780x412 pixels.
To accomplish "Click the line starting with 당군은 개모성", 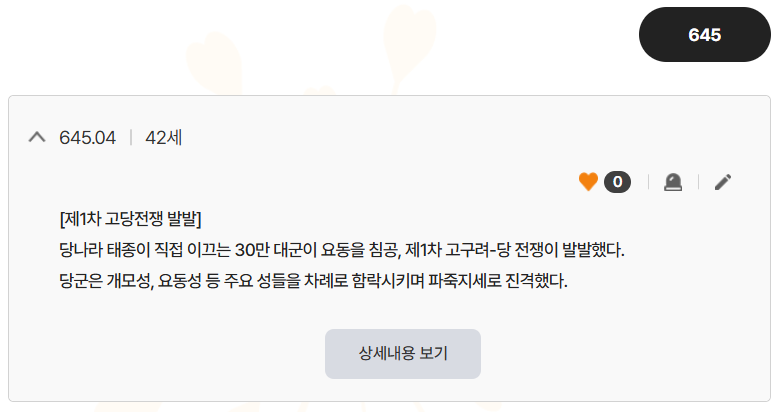I will tap(313, 280).
